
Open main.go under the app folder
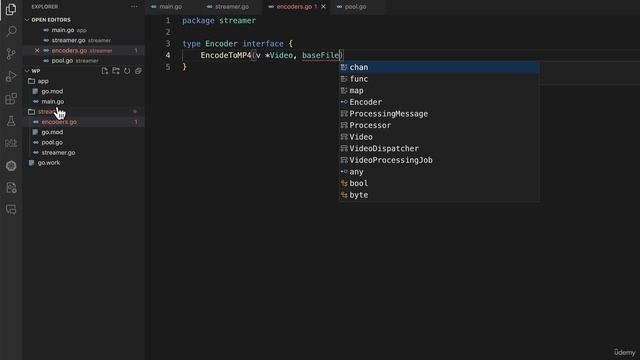tap(53, 102)
